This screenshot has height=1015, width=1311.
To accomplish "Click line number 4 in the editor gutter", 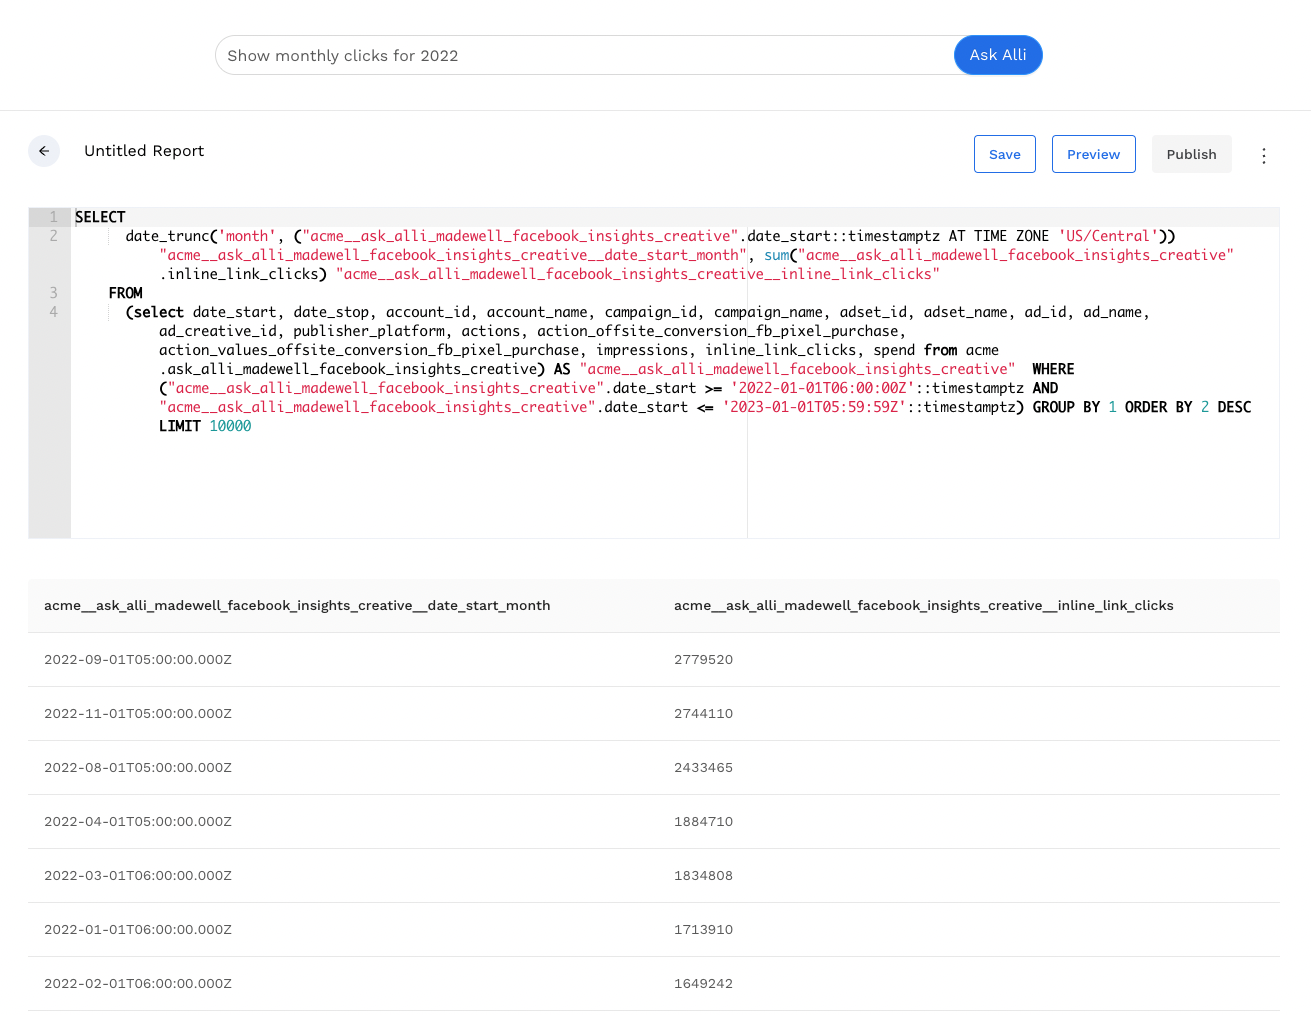I will [x=53, y=312].
